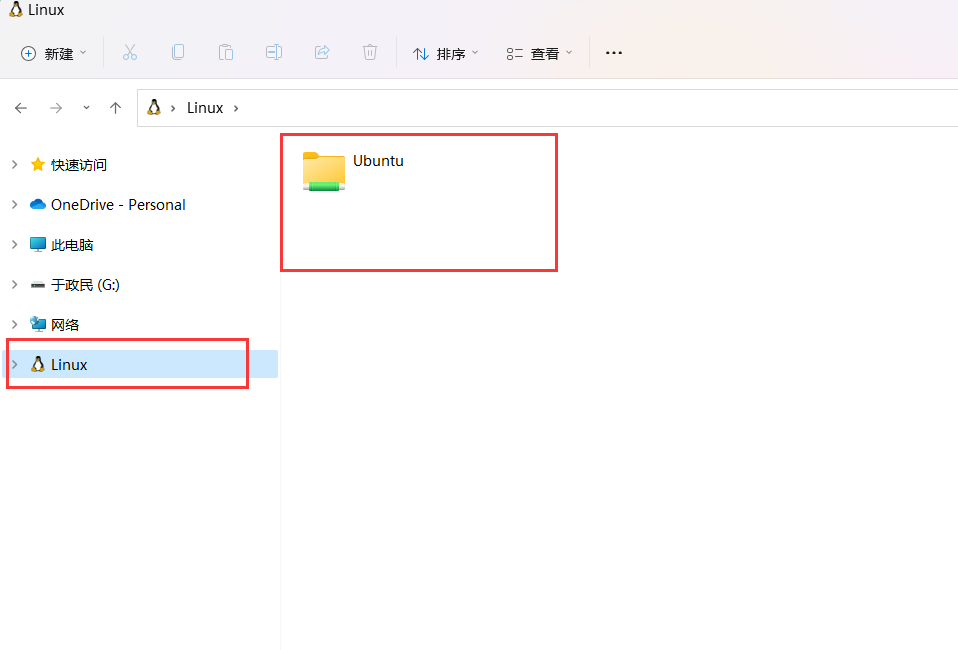
Task: Expand the 快速访问 tree node
Action: click(15, 164)
